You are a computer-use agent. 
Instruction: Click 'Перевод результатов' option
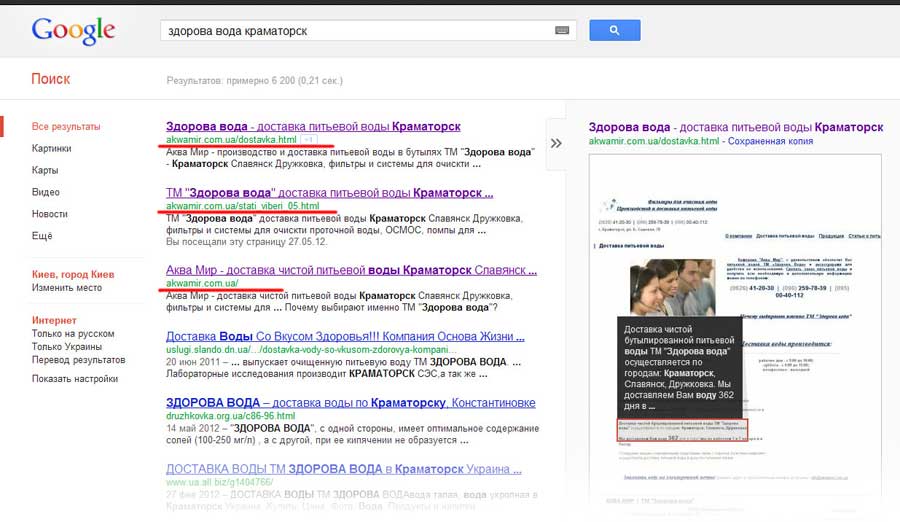79,360
